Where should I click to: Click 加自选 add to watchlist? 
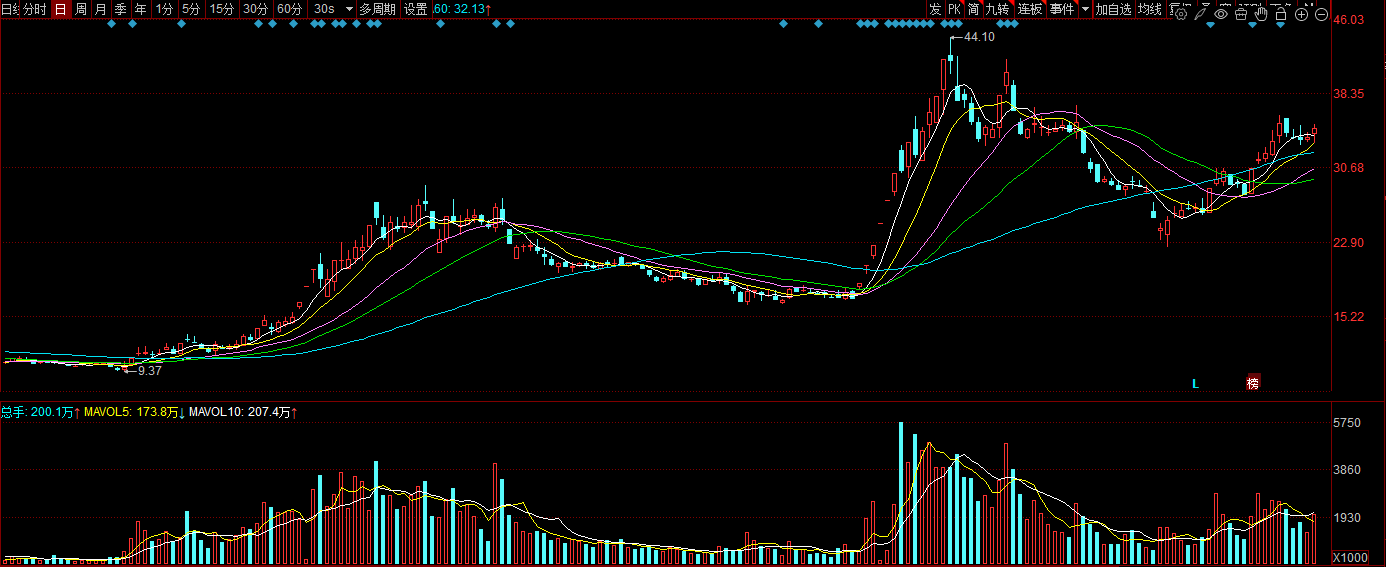point(1113,9)
